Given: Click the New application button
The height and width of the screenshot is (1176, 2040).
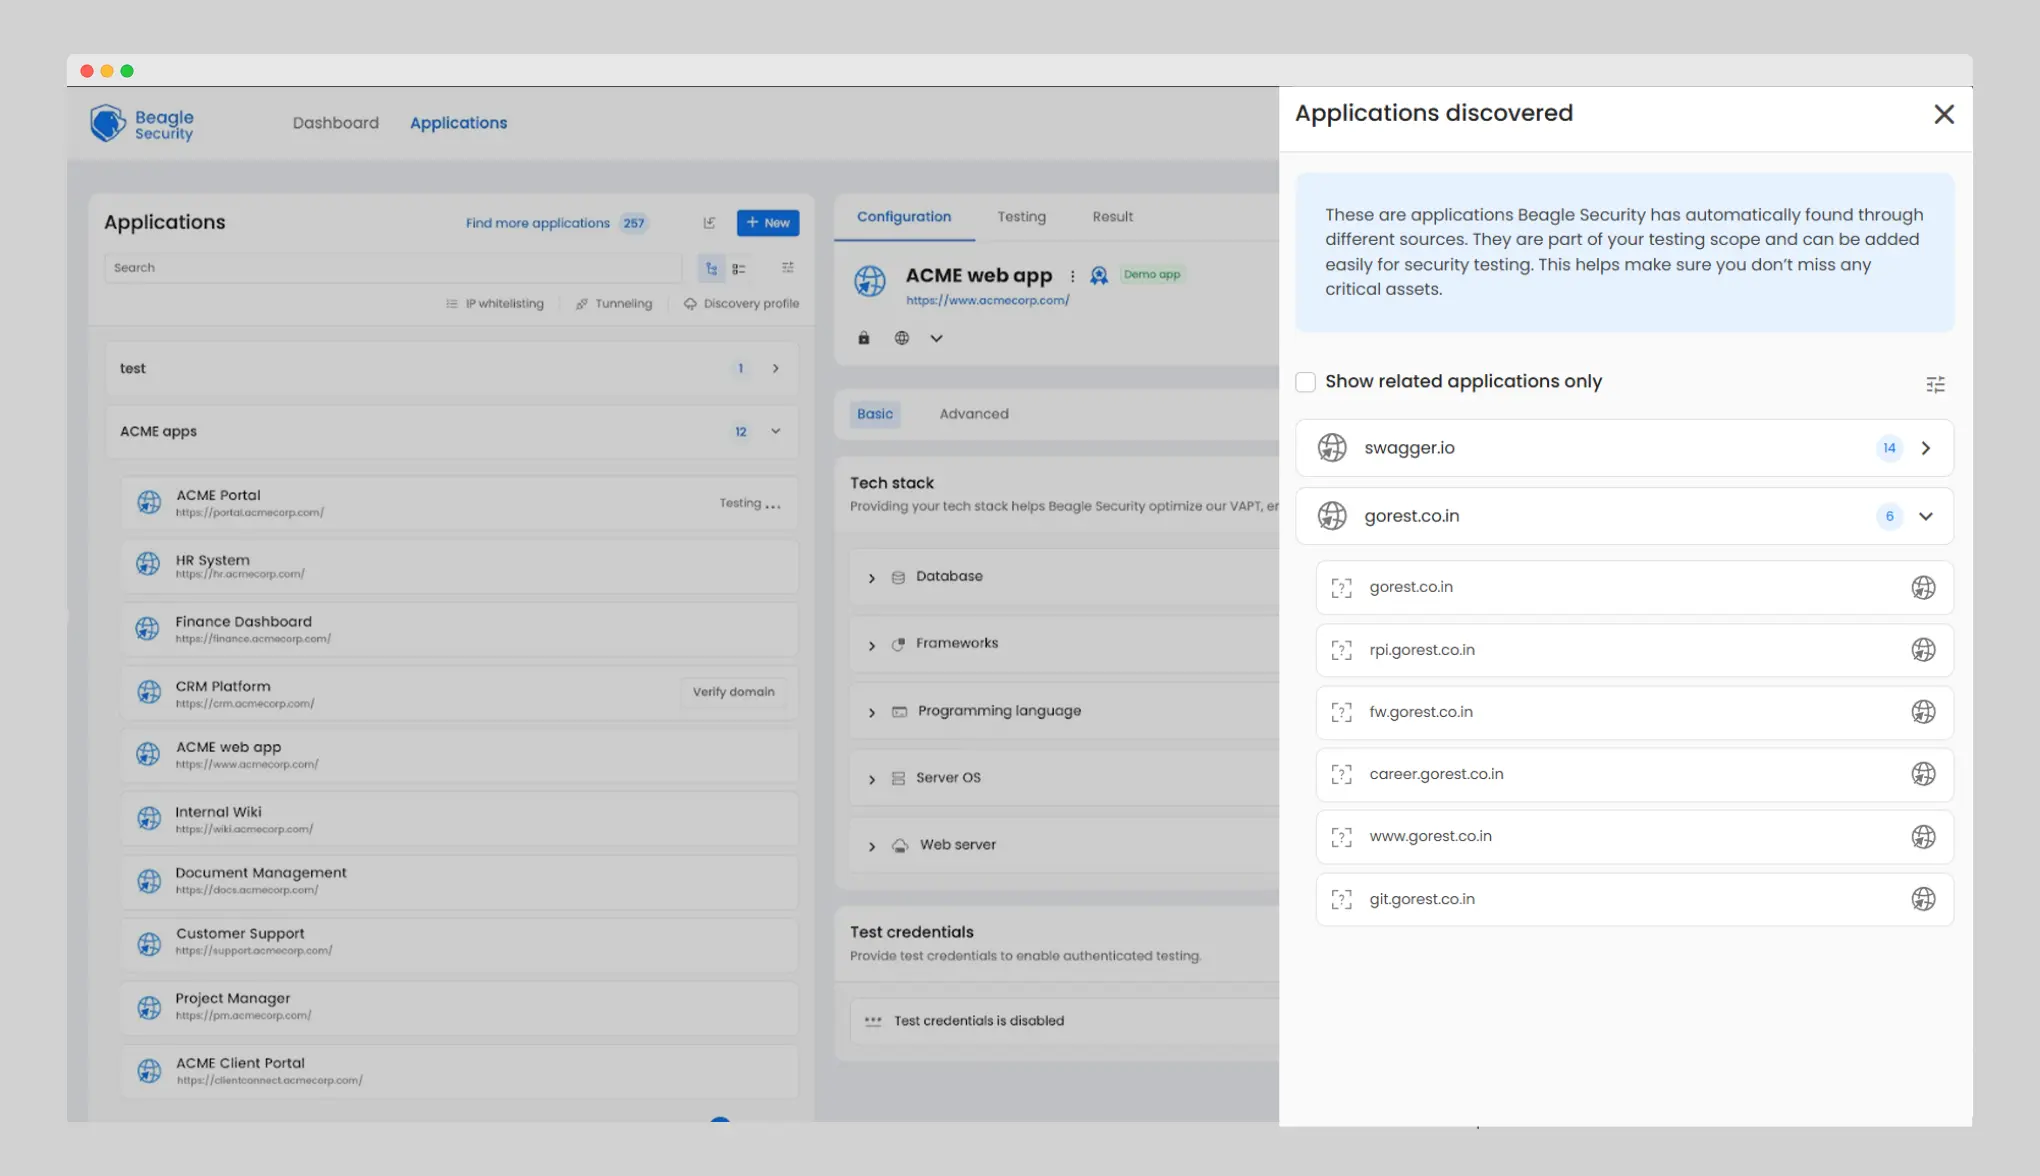Looking at the screenshot, I should tap(767, 222).
